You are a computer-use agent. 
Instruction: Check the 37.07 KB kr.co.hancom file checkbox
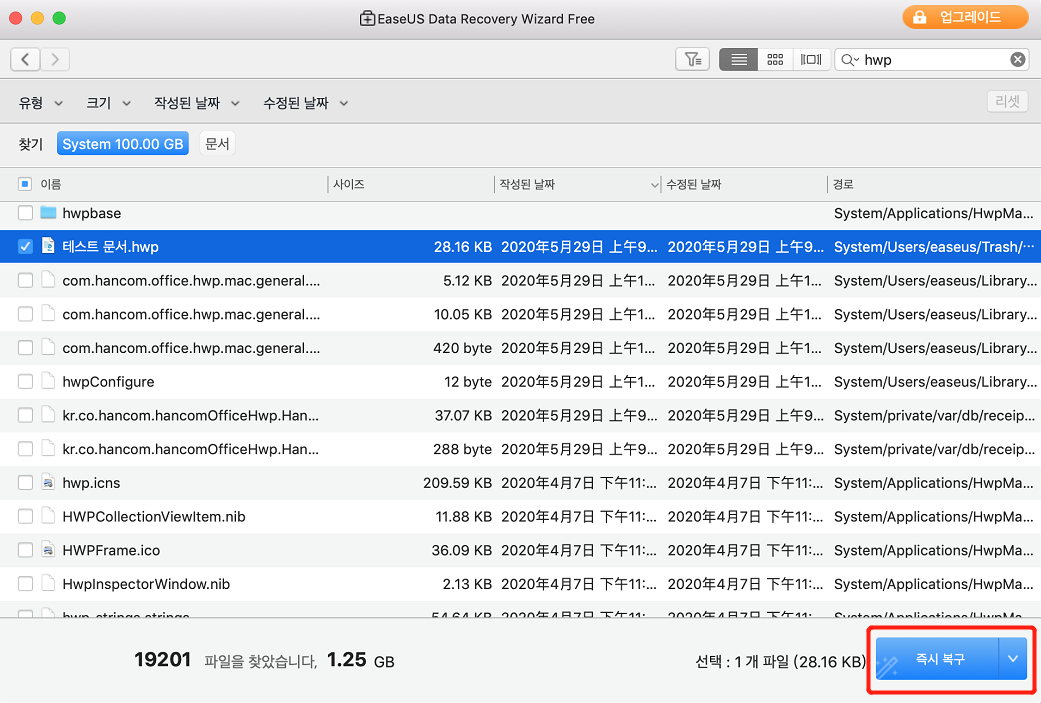point(25,415)
